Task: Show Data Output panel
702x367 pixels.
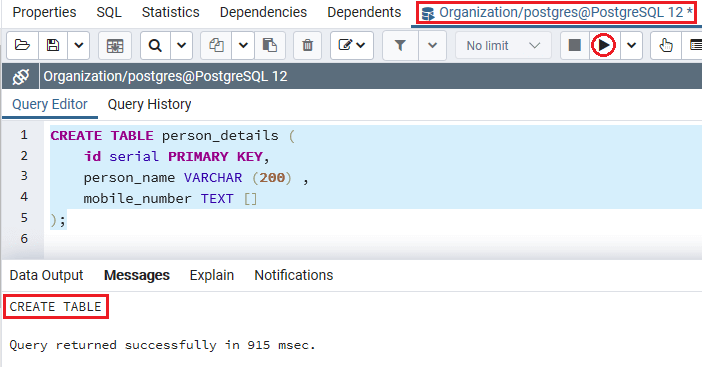Action: pyautogui.click(x=47, y=275)
